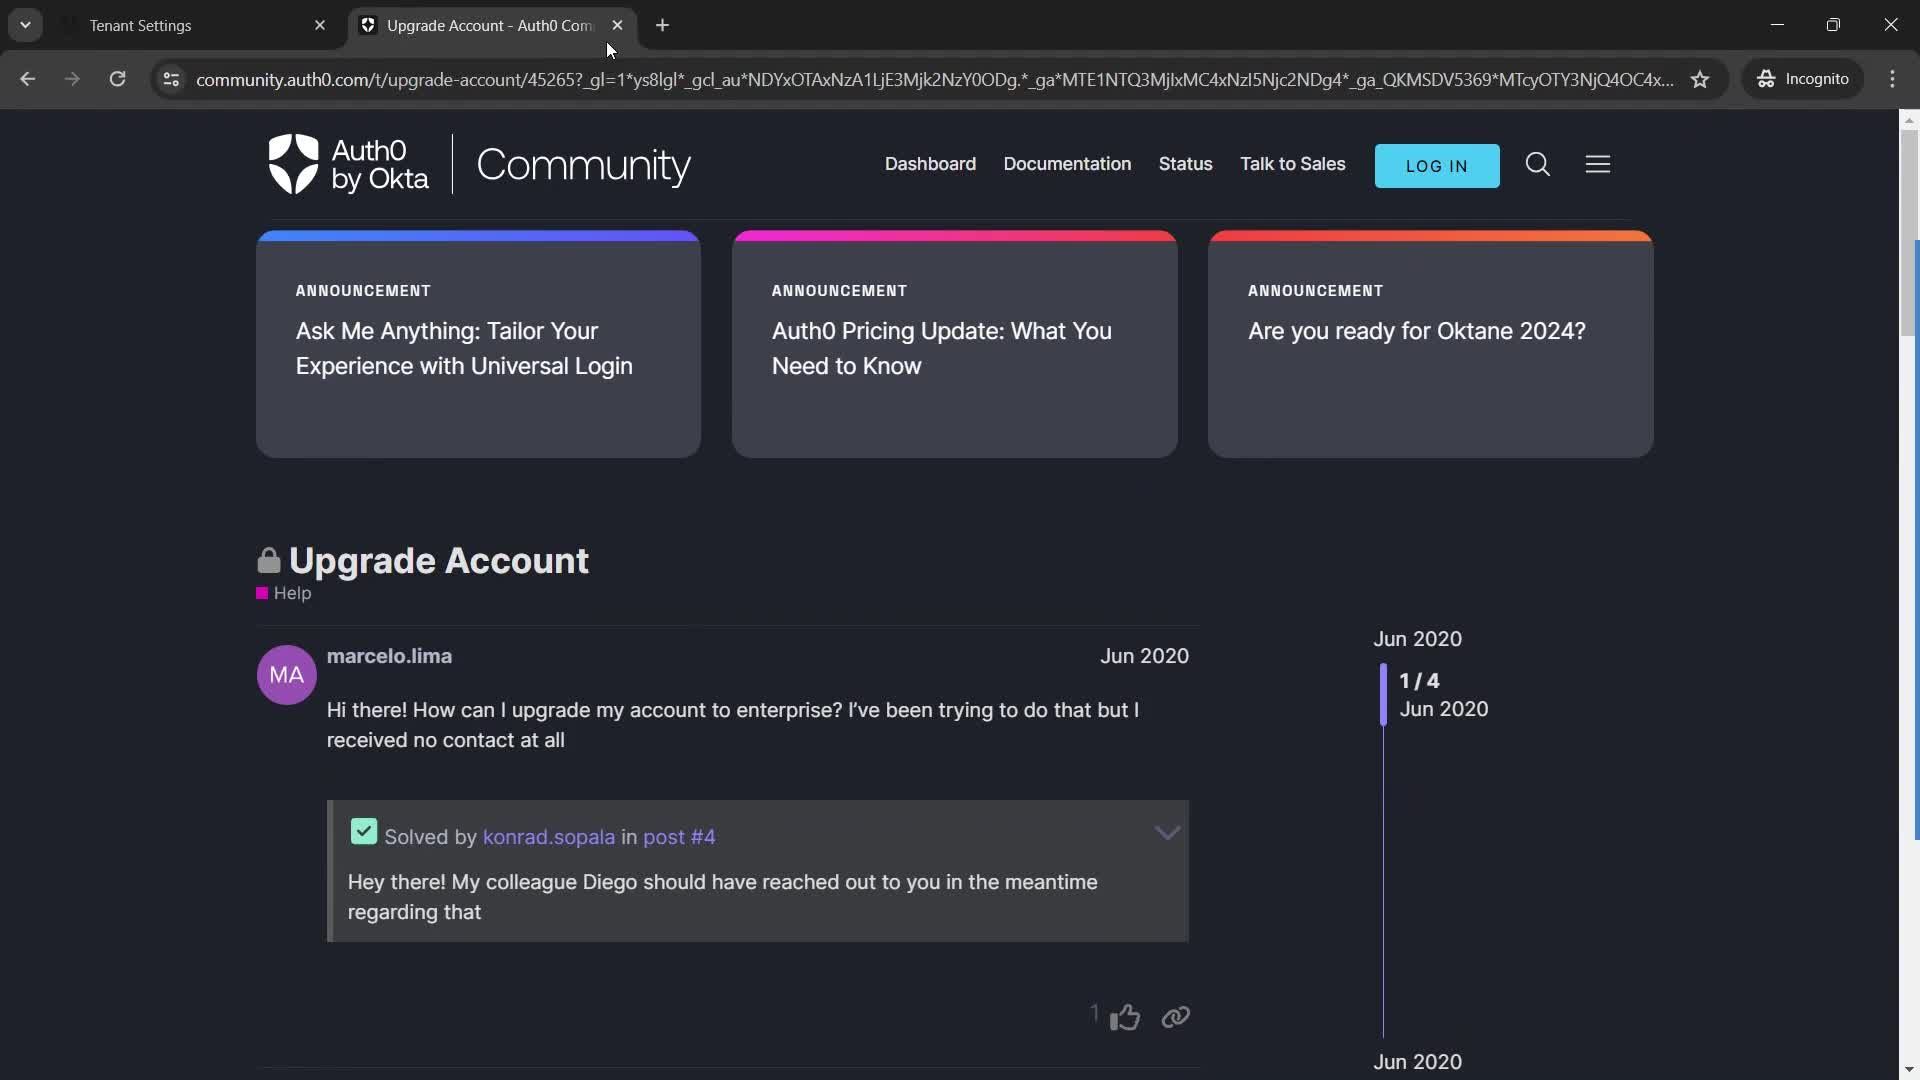The image size is (1920, 1080).
Task: View site information icon in address bar
Action: tap(171, 79)
